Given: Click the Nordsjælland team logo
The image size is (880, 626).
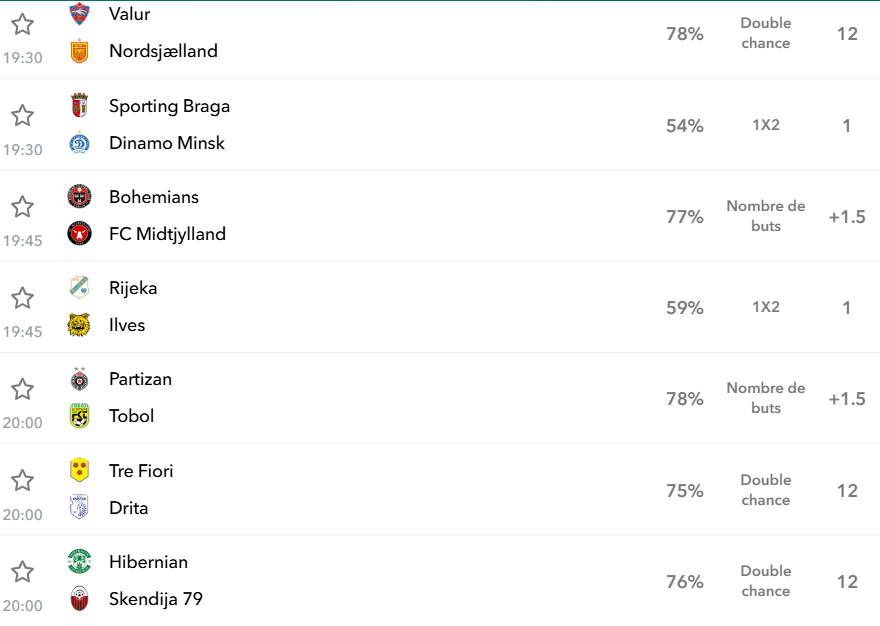Looking at the screenshot, I should (79, 51).
